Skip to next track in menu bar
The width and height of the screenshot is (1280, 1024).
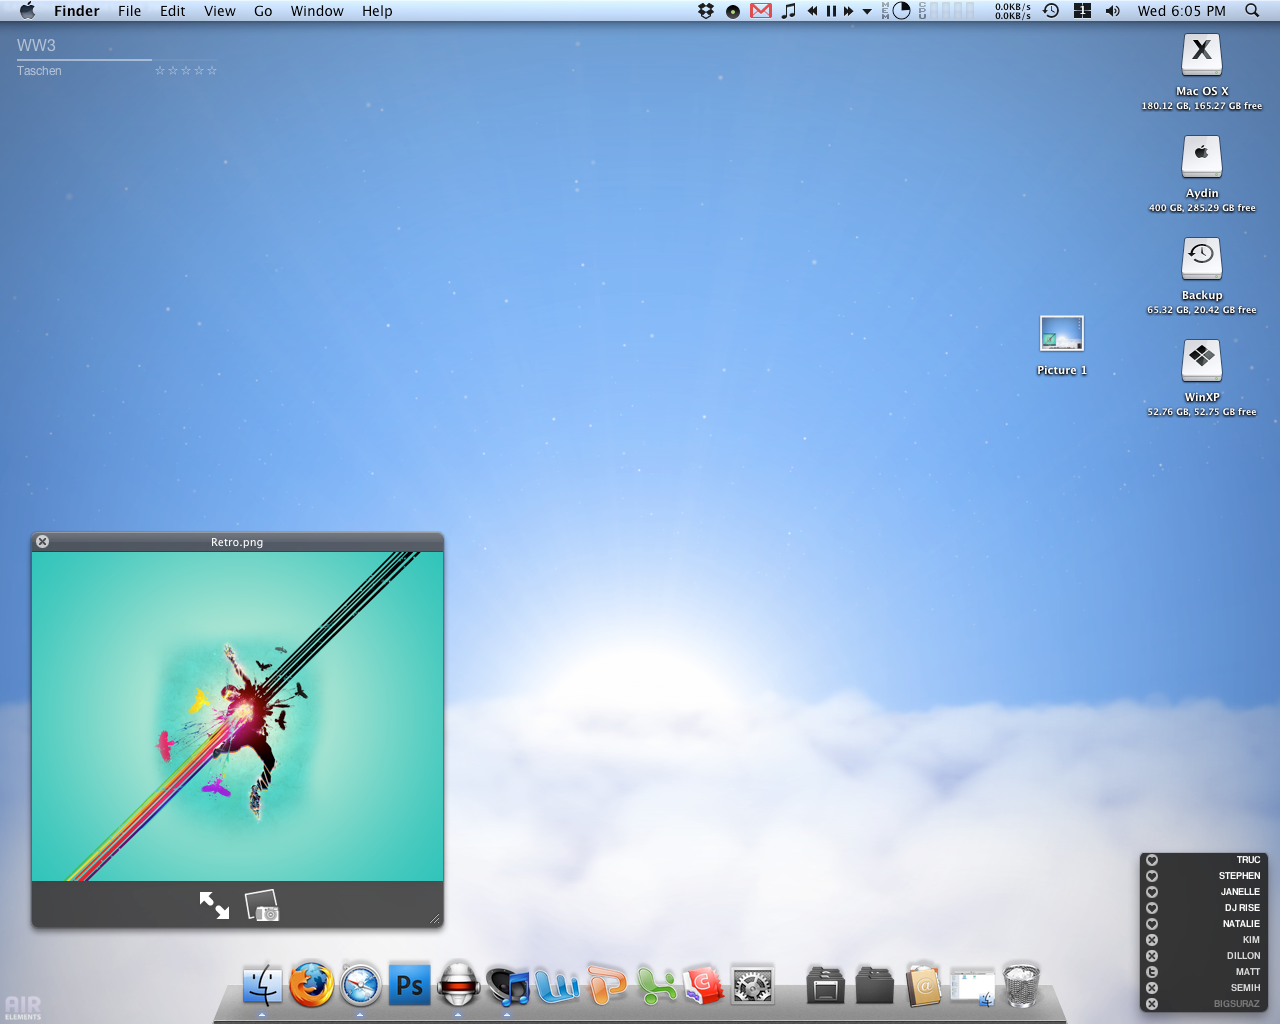click(849, 11)
